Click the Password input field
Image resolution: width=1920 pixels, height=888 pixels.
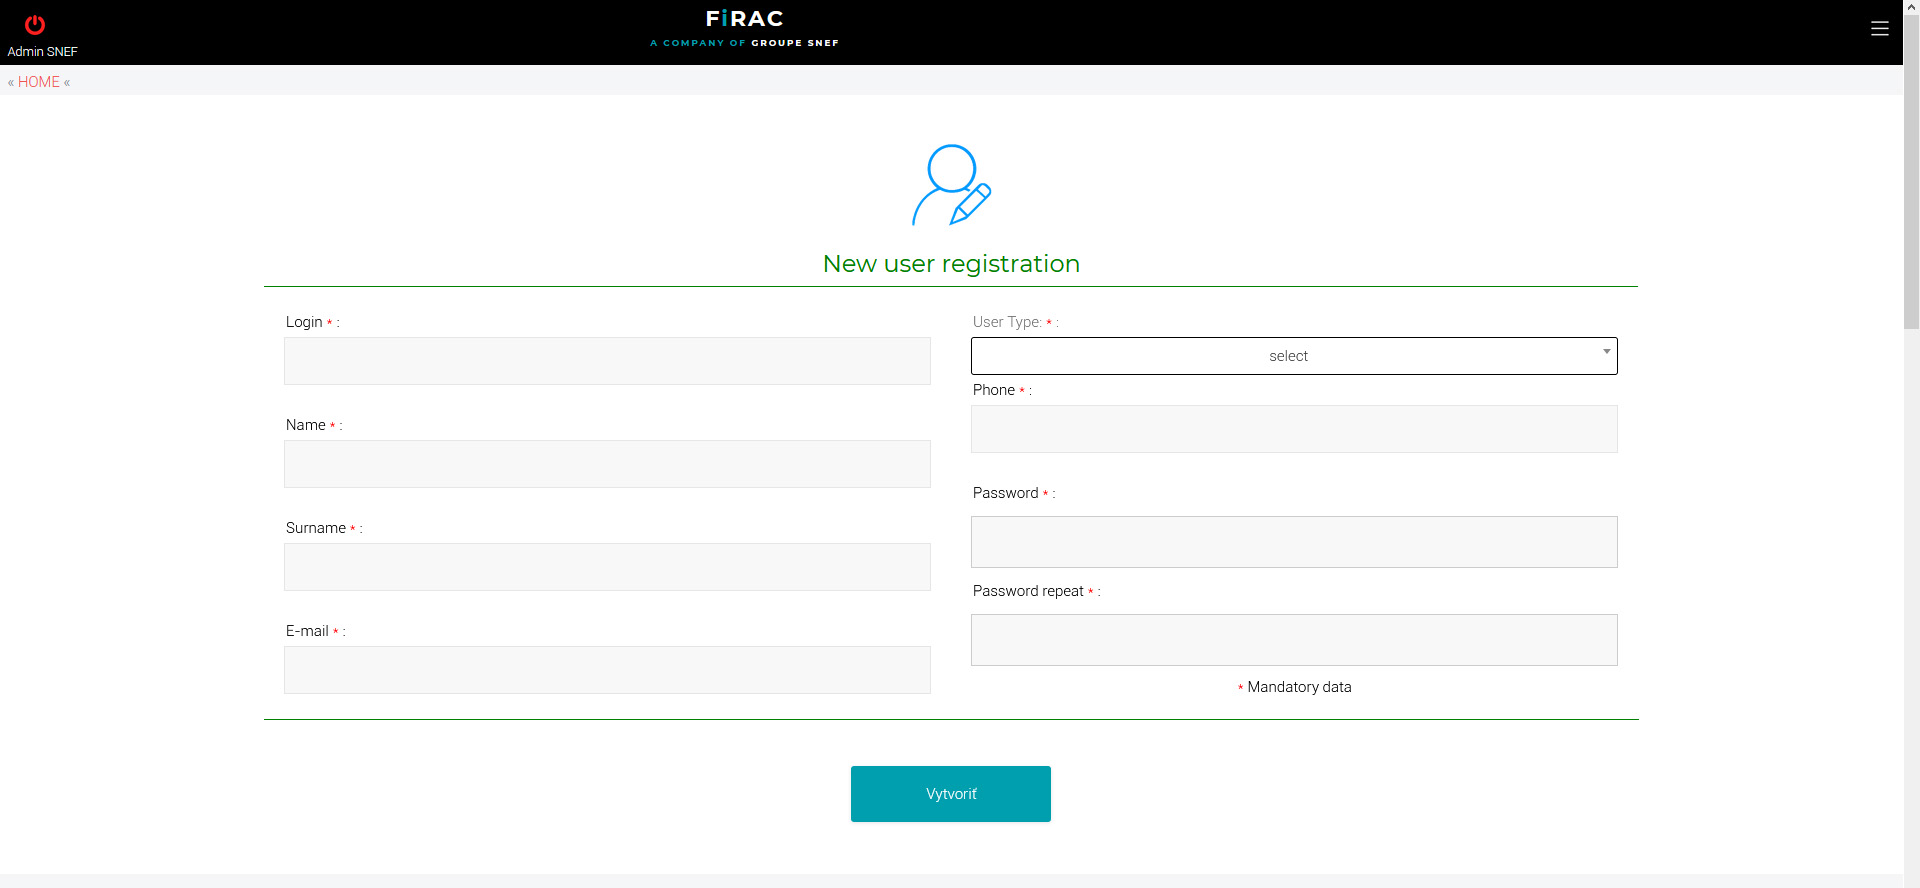(x=1294, y=542)
